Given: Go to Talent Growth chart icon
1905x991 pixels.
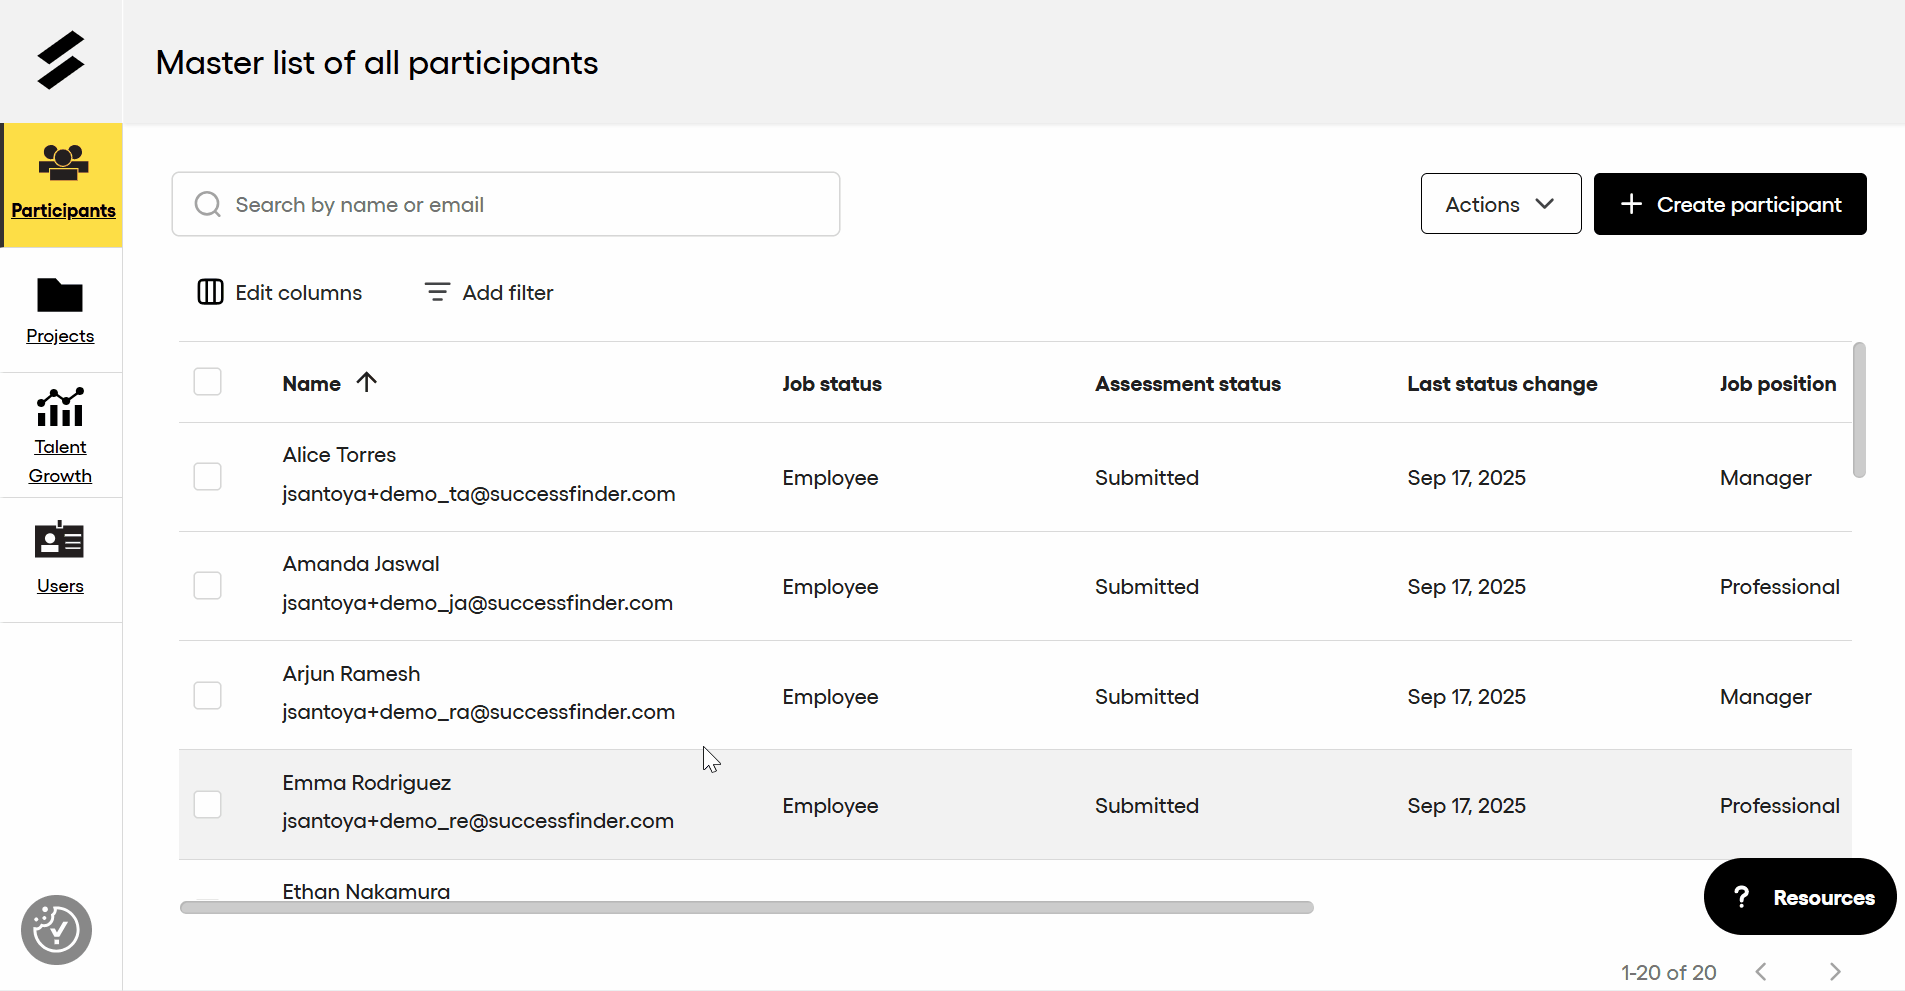Looking at the screenshot, I should (60, 407).
